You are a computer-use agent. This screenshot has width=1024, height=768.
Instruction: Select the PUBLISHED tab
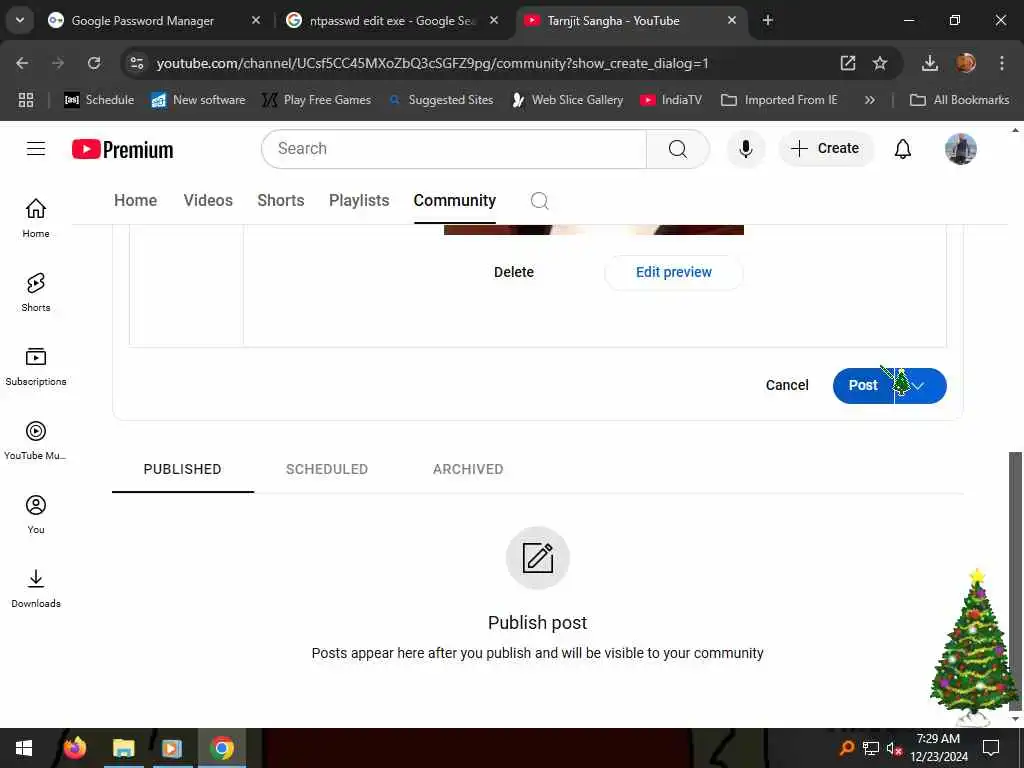[x=182, y=469]
